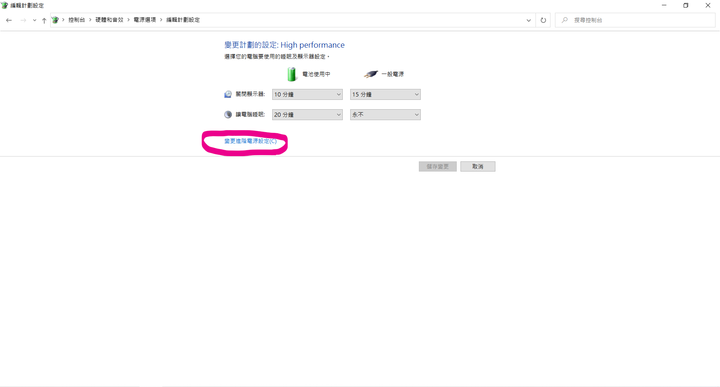
Task: Minimize the window
Action: pyautogui.click(x=664, y=6)
